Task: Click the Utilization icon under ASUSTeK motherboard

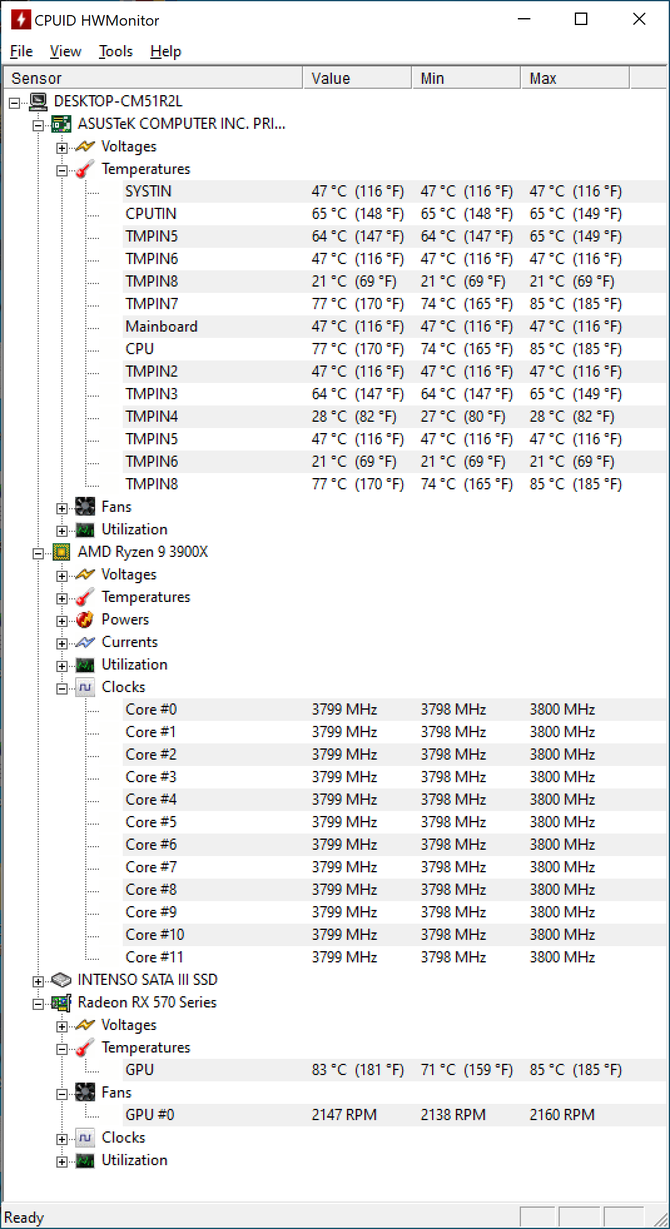Action: (85, 529)
